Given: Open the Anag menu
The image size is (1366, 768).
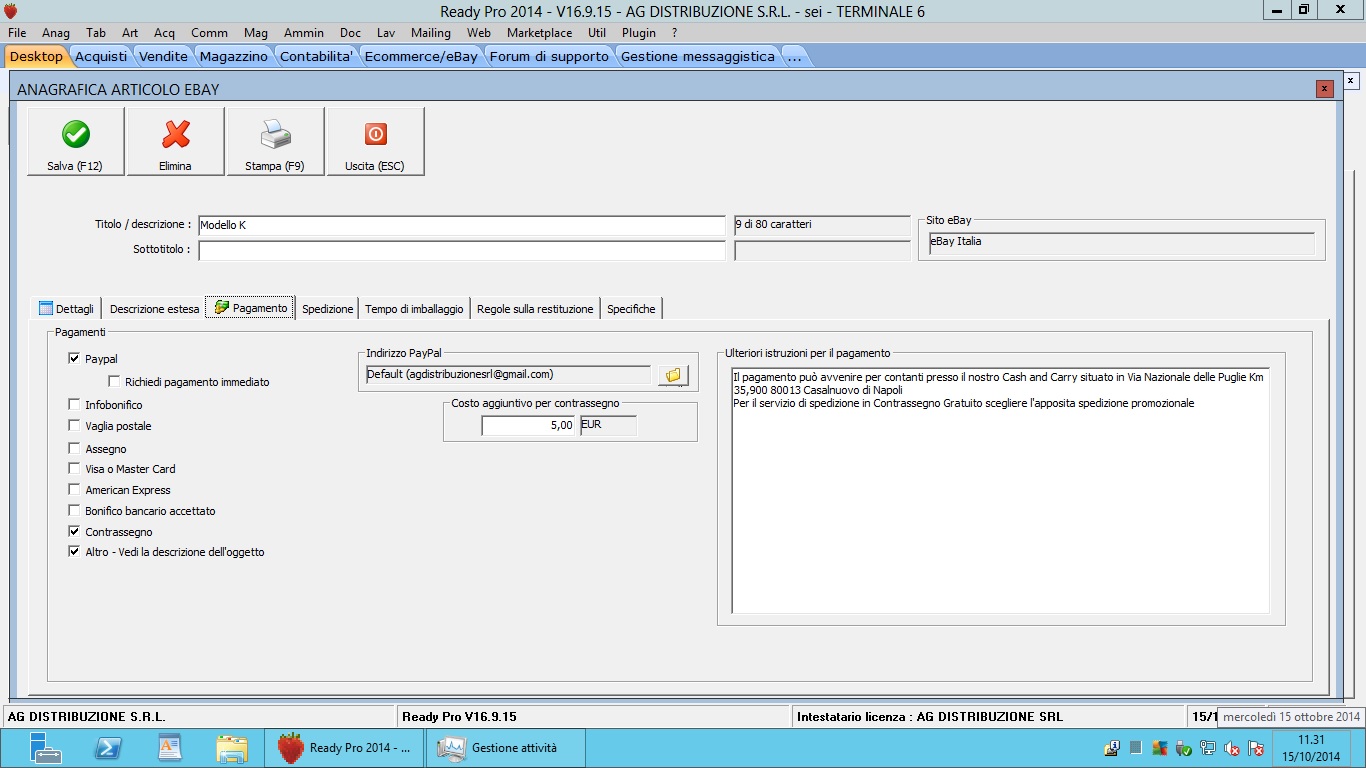Looking at the screenshot, I should 56,33.
